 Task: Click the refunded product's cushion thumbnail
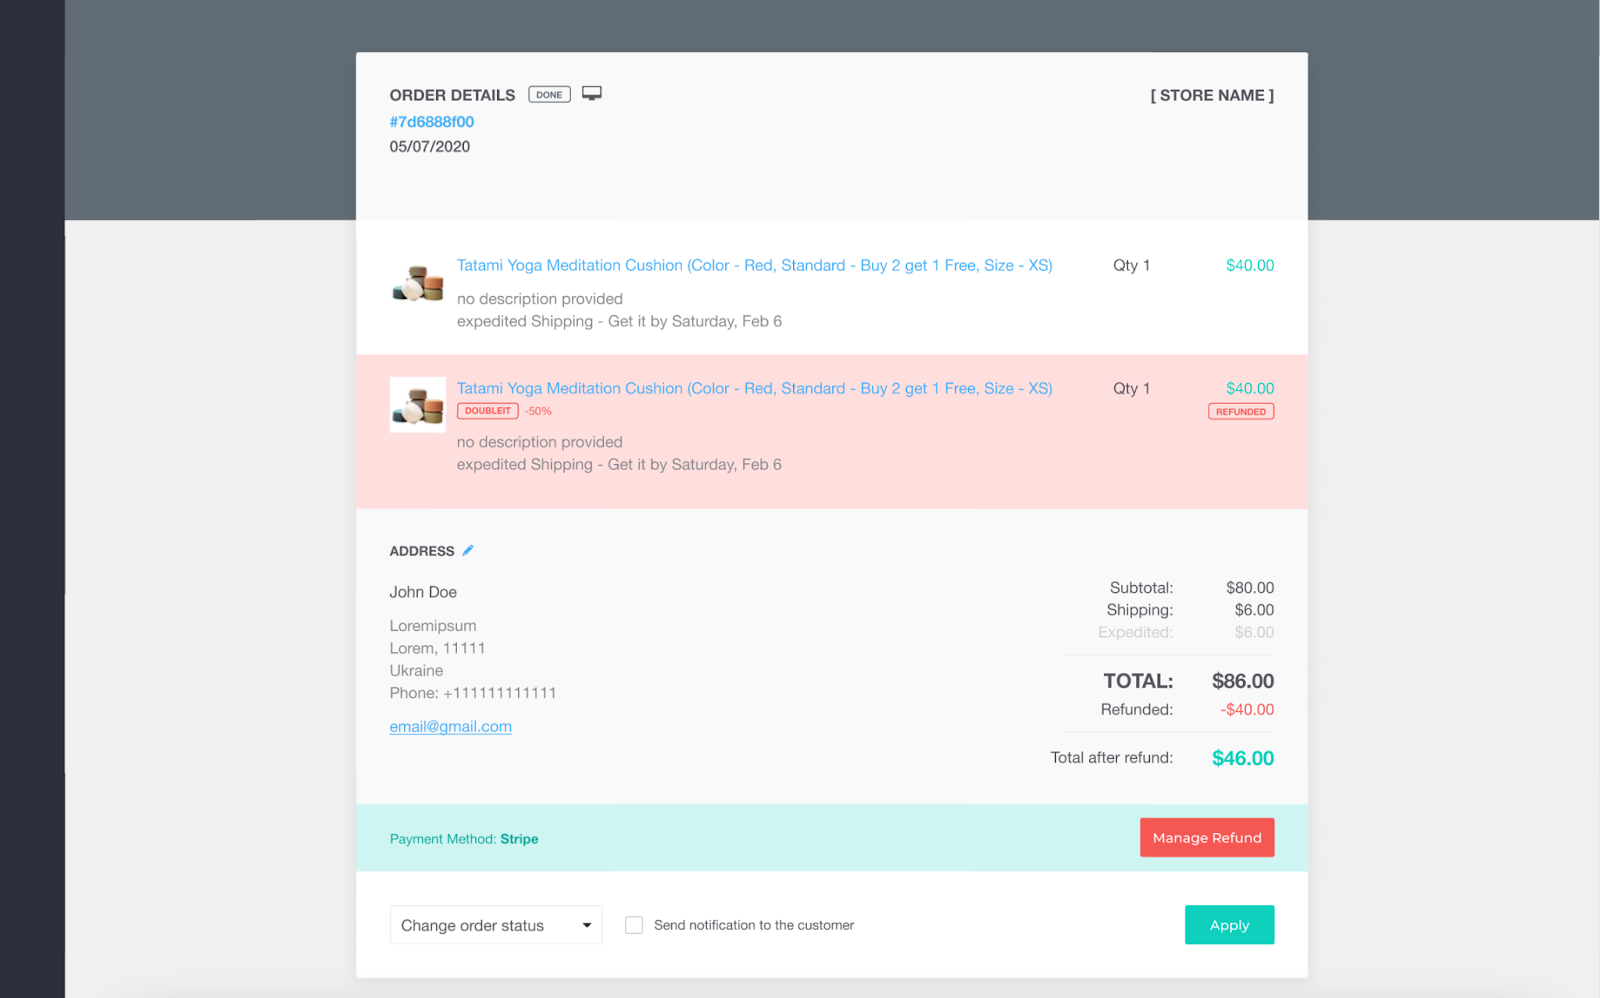click(x=418, y=405)
